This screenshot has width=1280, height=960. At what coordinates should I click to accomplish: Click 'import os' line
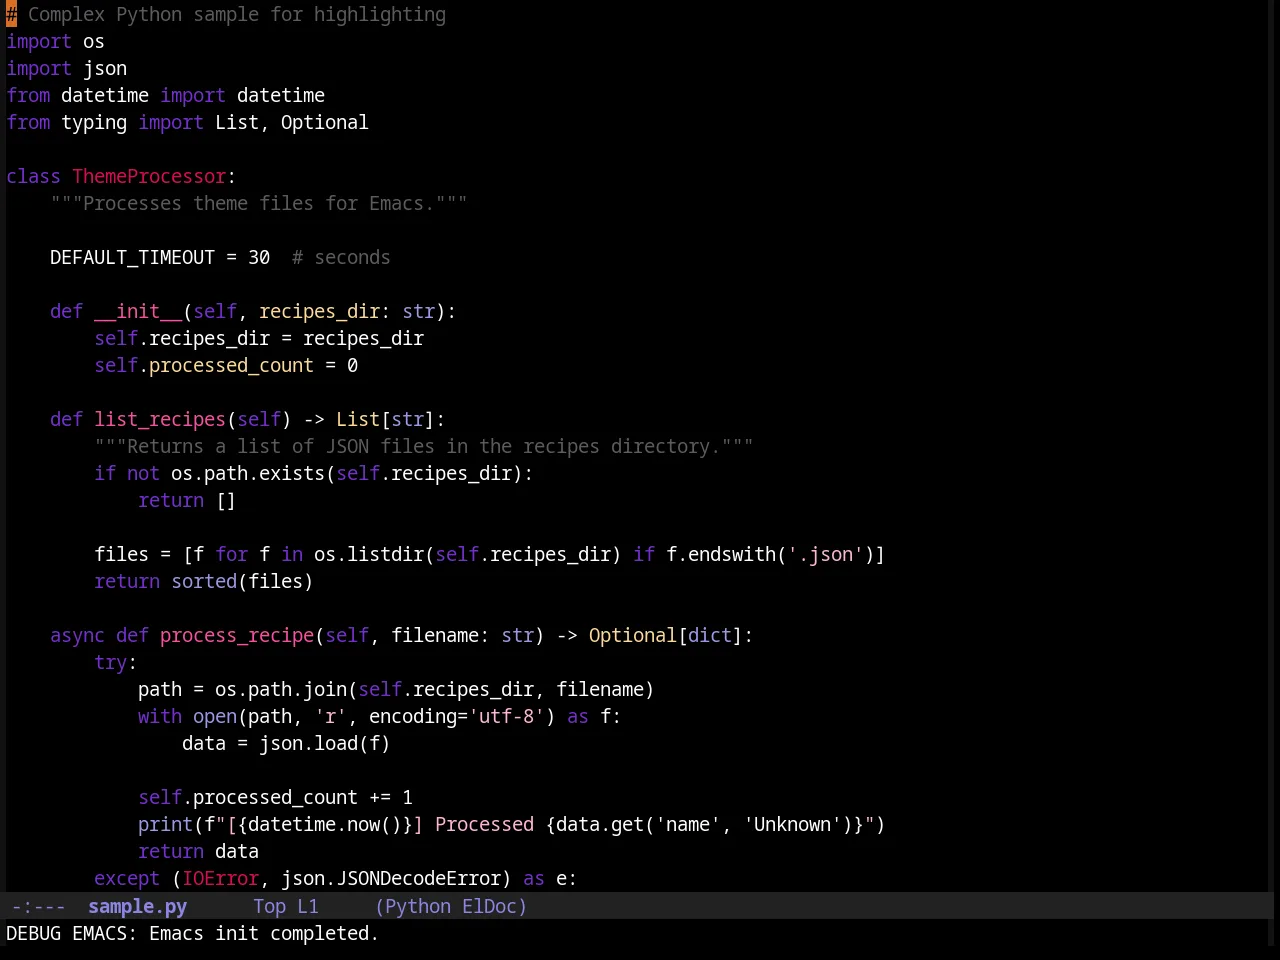coord(55,41)
